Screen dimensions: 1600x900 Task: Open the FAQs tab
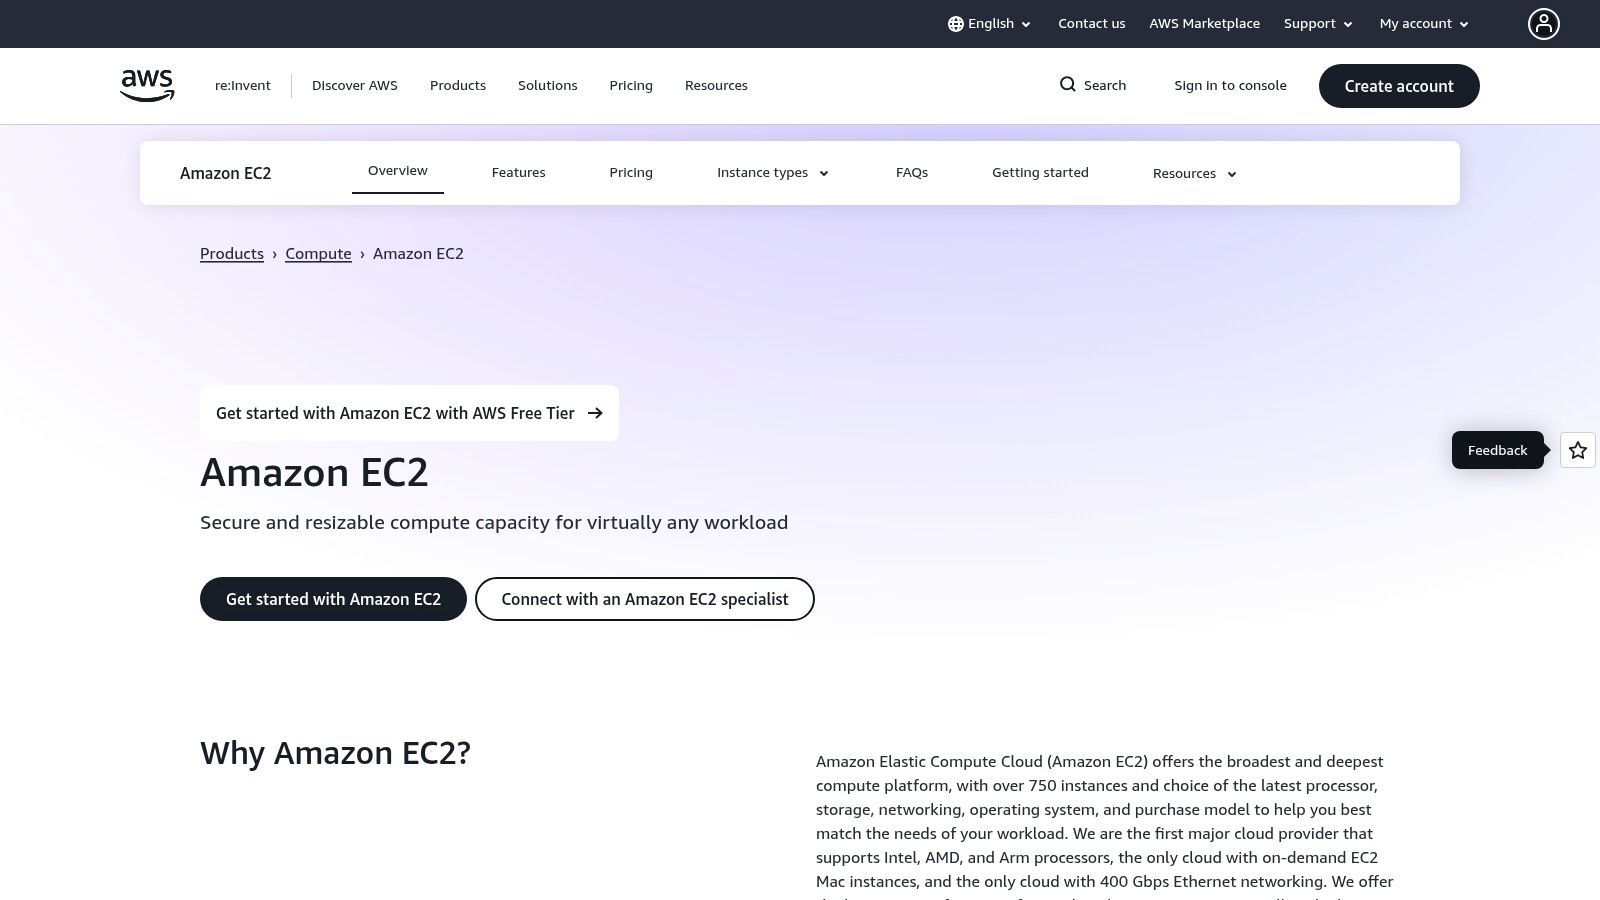click(911, 172)
